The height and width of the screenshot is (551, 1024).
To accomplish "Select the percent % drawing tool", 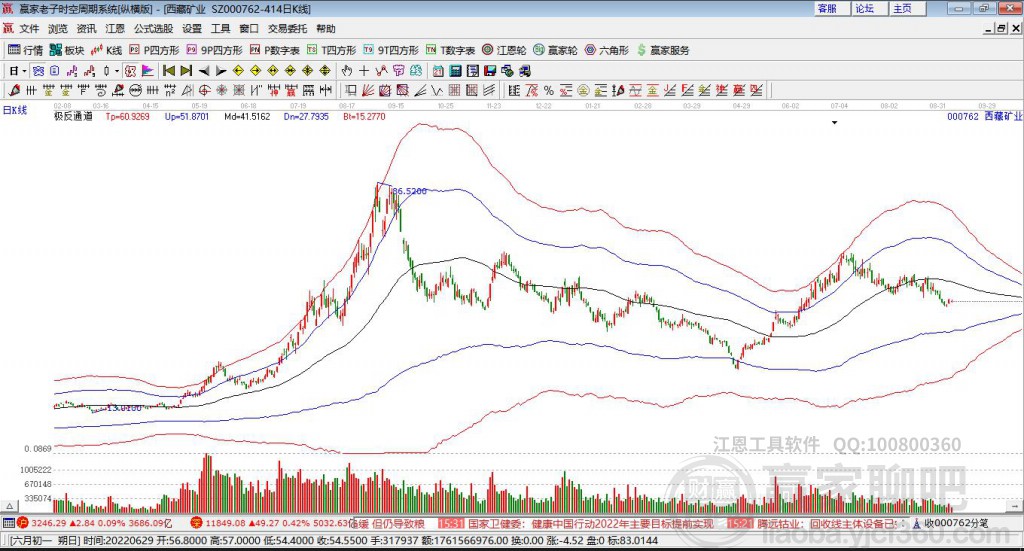I will coord(549,90).
